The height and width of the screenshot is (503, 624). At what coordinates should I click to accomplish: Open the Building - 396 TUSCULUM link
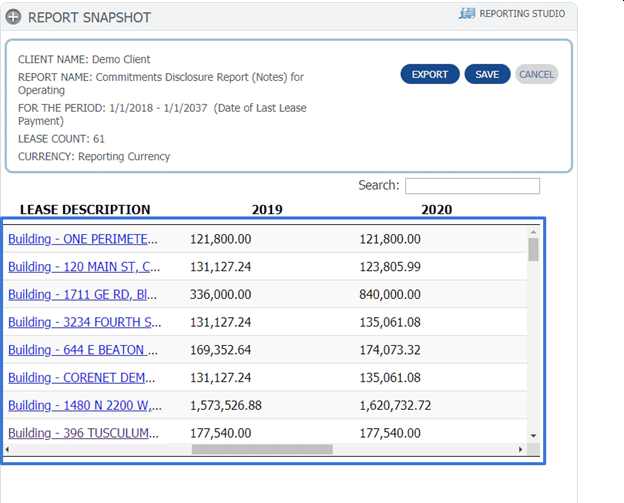[83, 433]
